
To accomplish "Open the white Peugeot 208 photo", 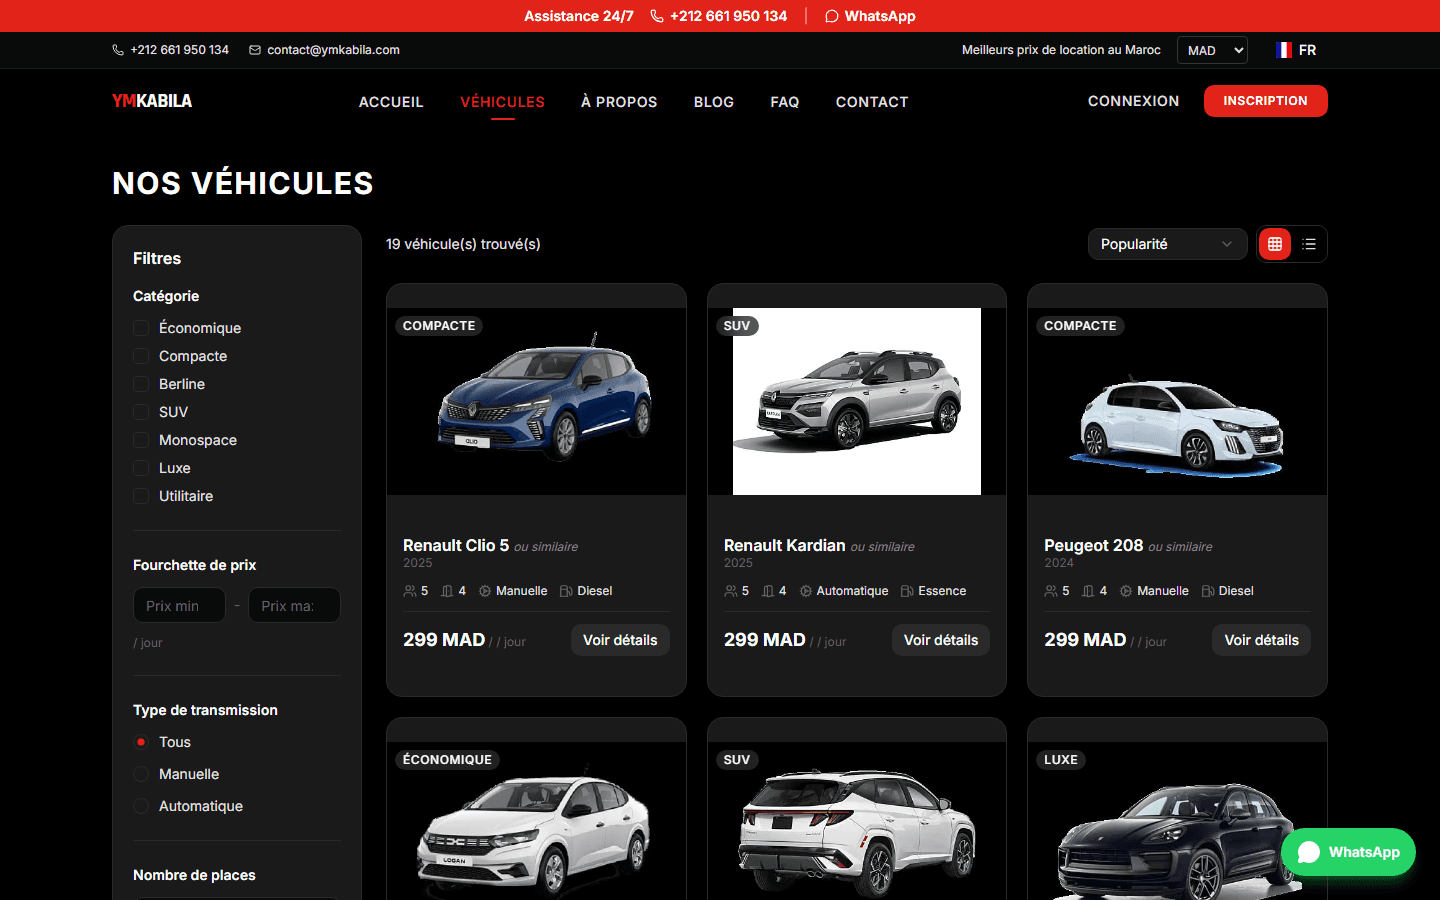I will tap(1177, 401).
